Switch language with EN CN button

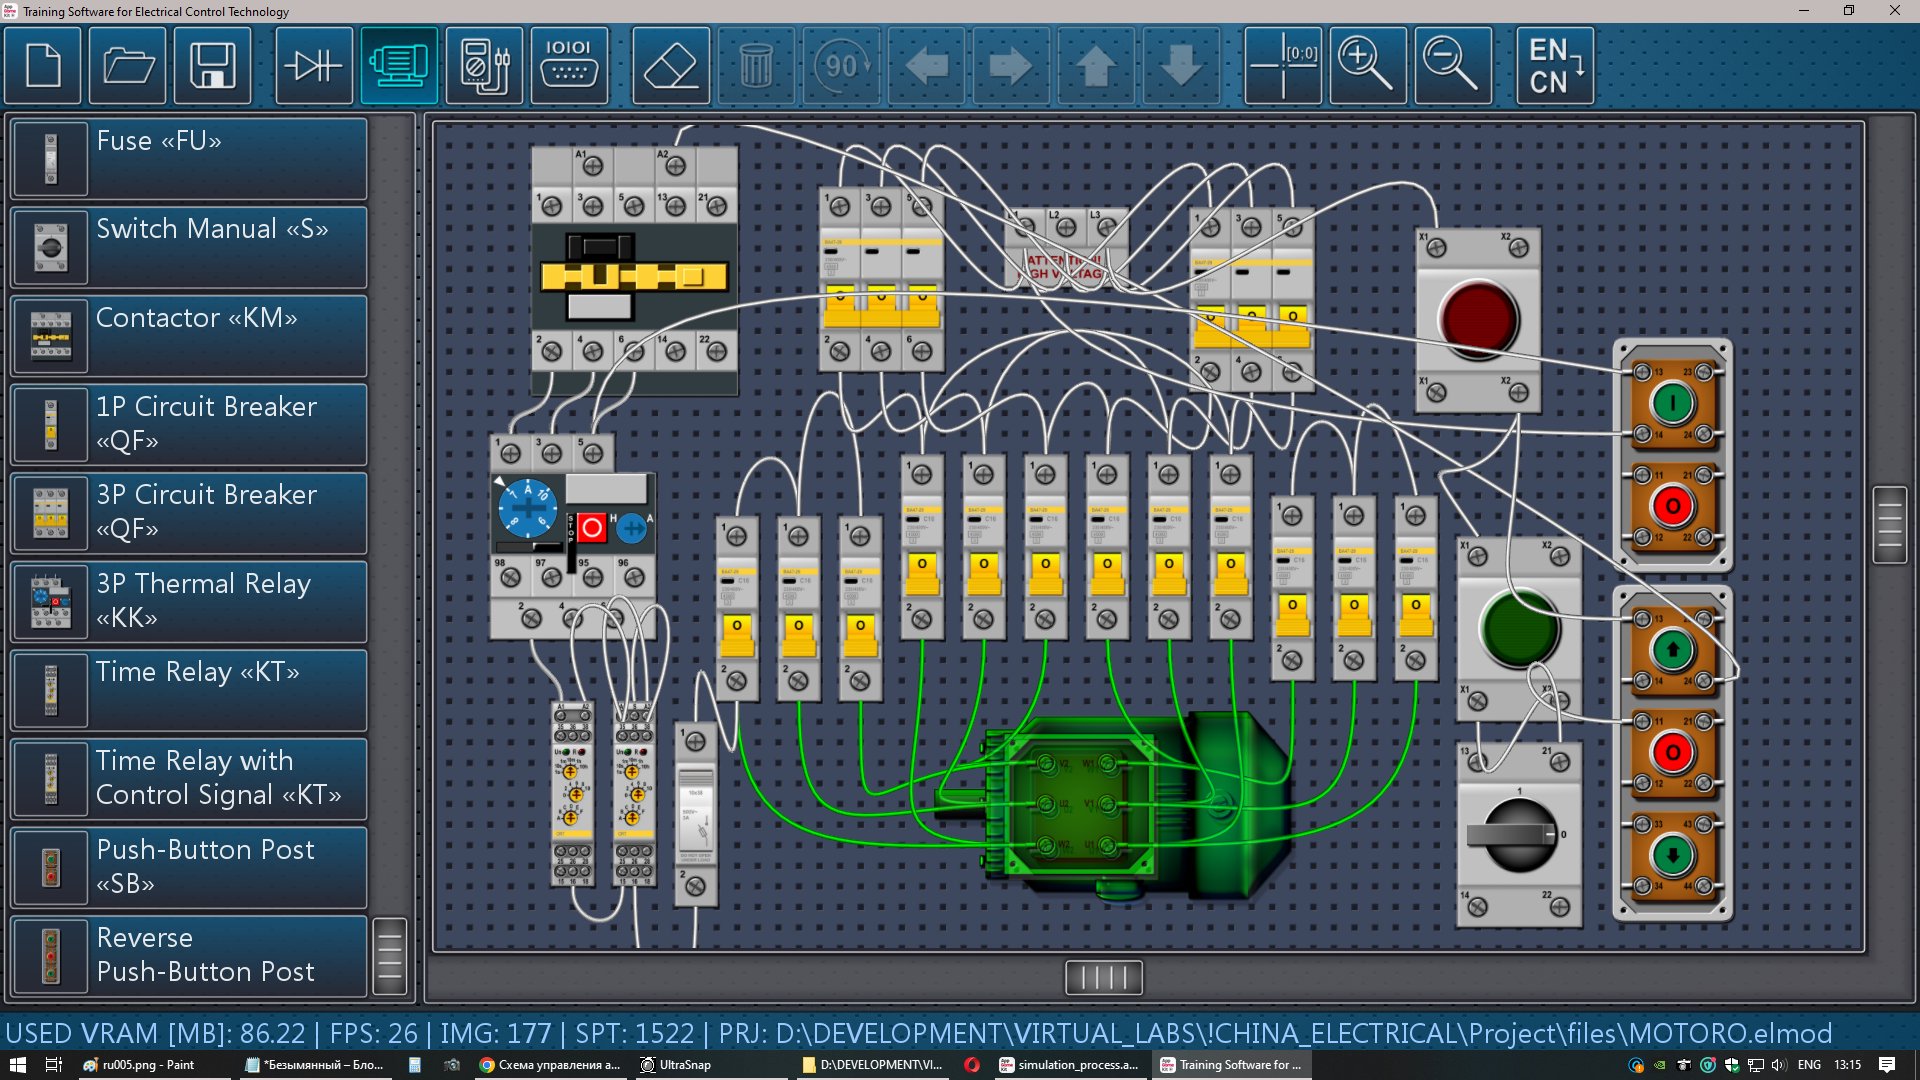[x=1555, y=67]
